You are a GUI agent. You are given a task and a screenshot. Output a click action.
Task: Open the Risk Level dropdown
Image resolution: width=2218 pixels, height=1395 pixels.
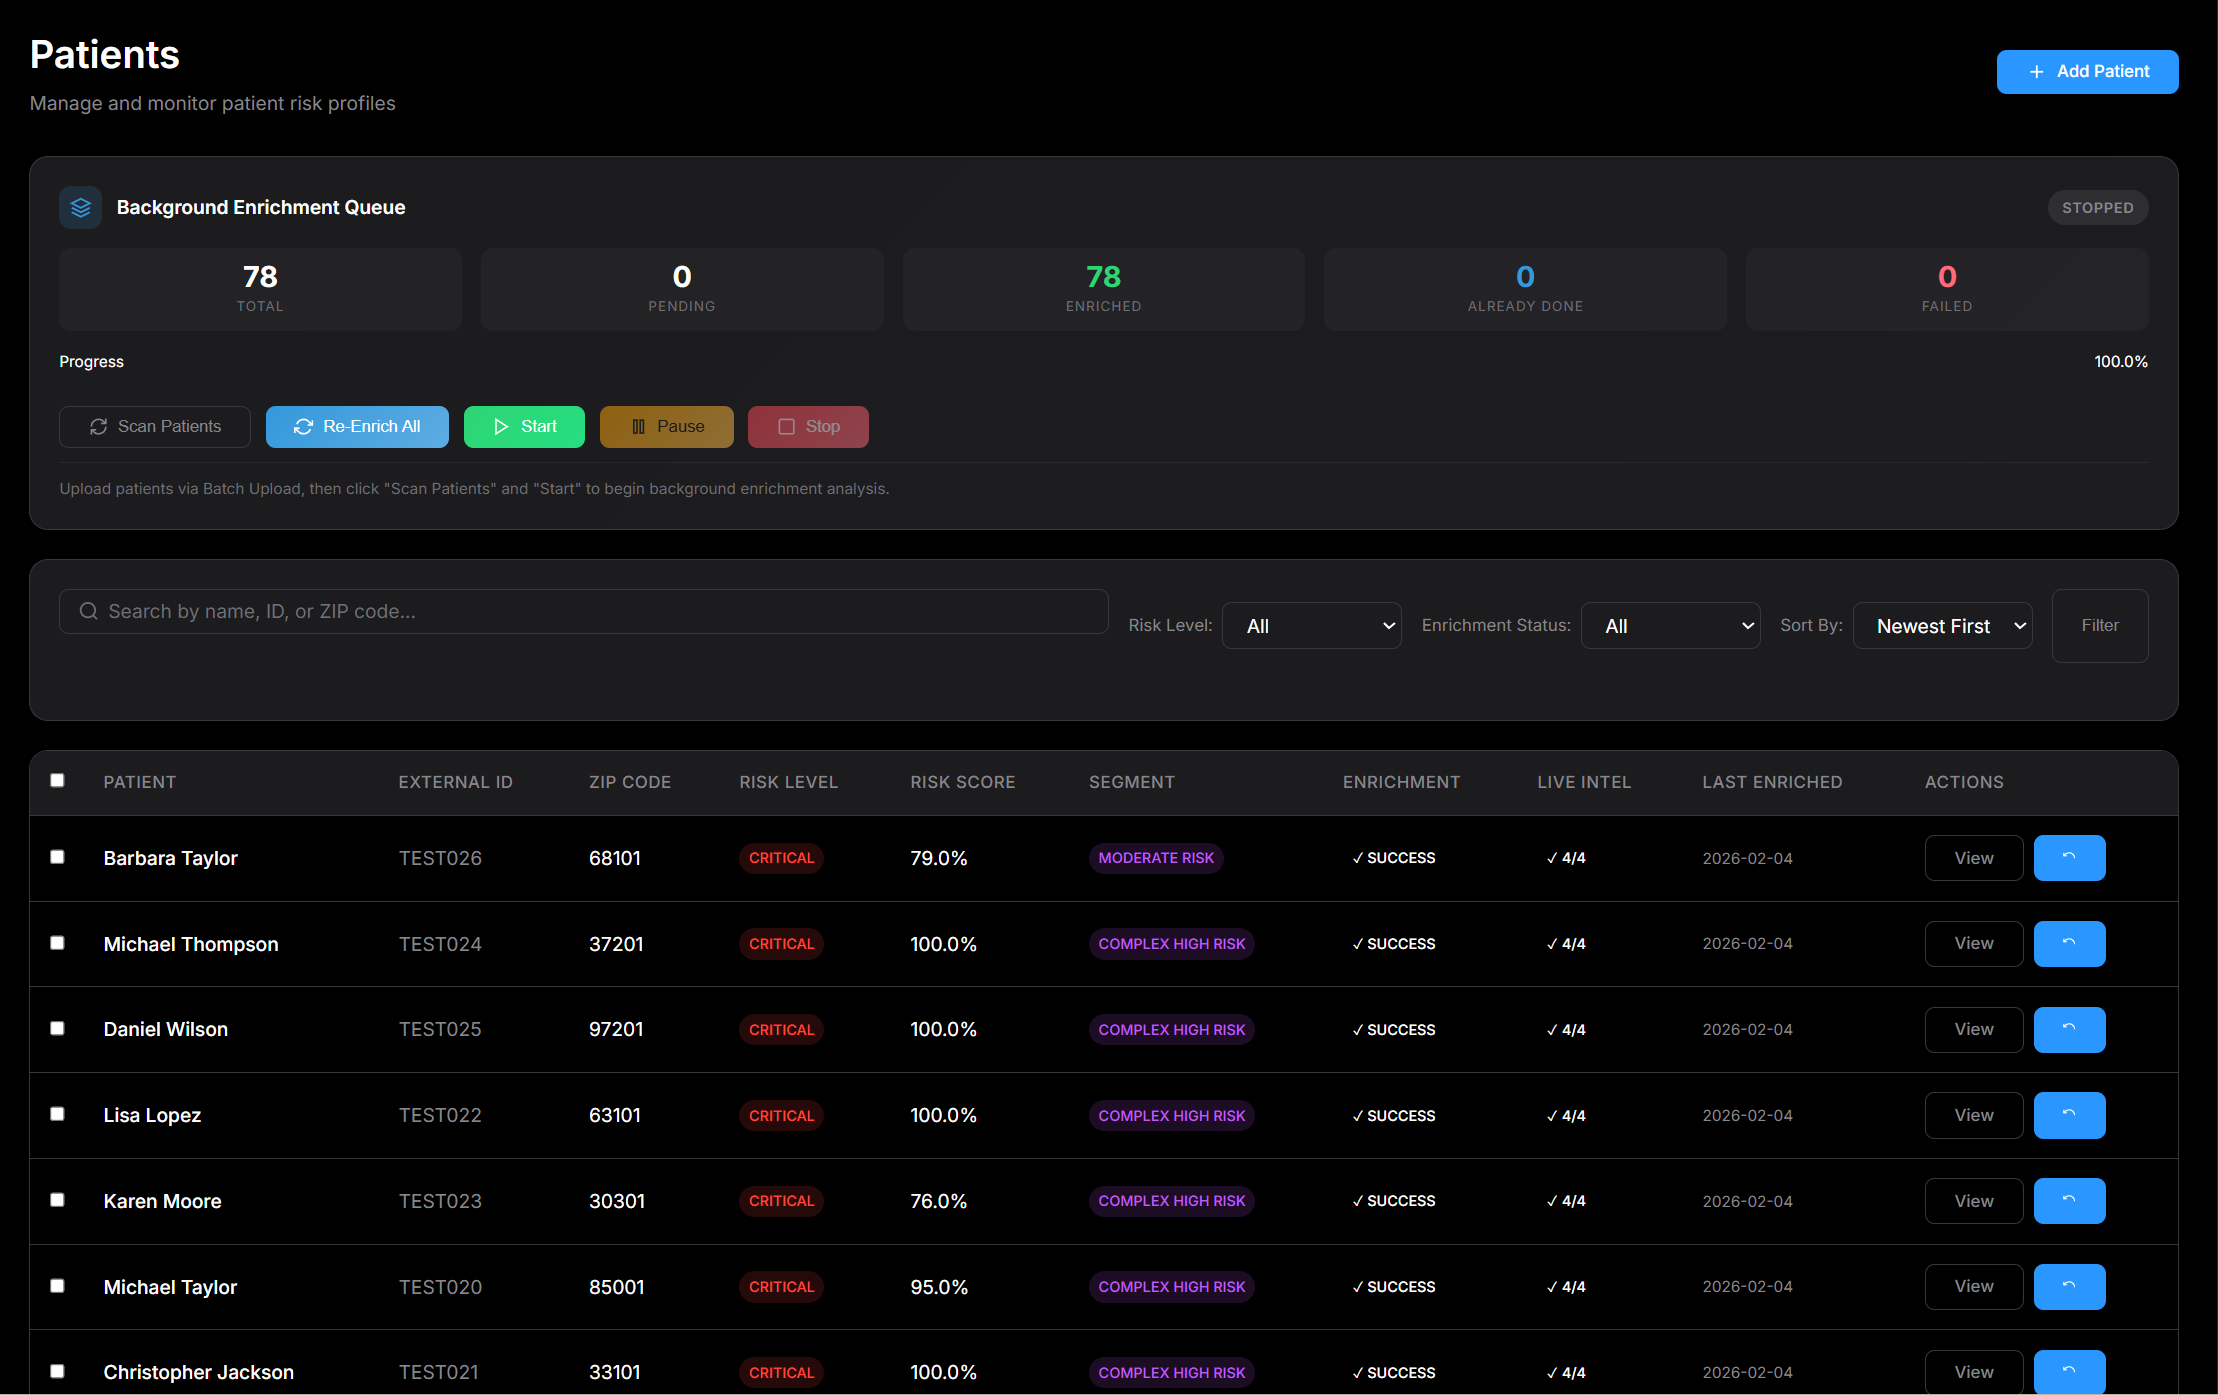pos(1311,626)
